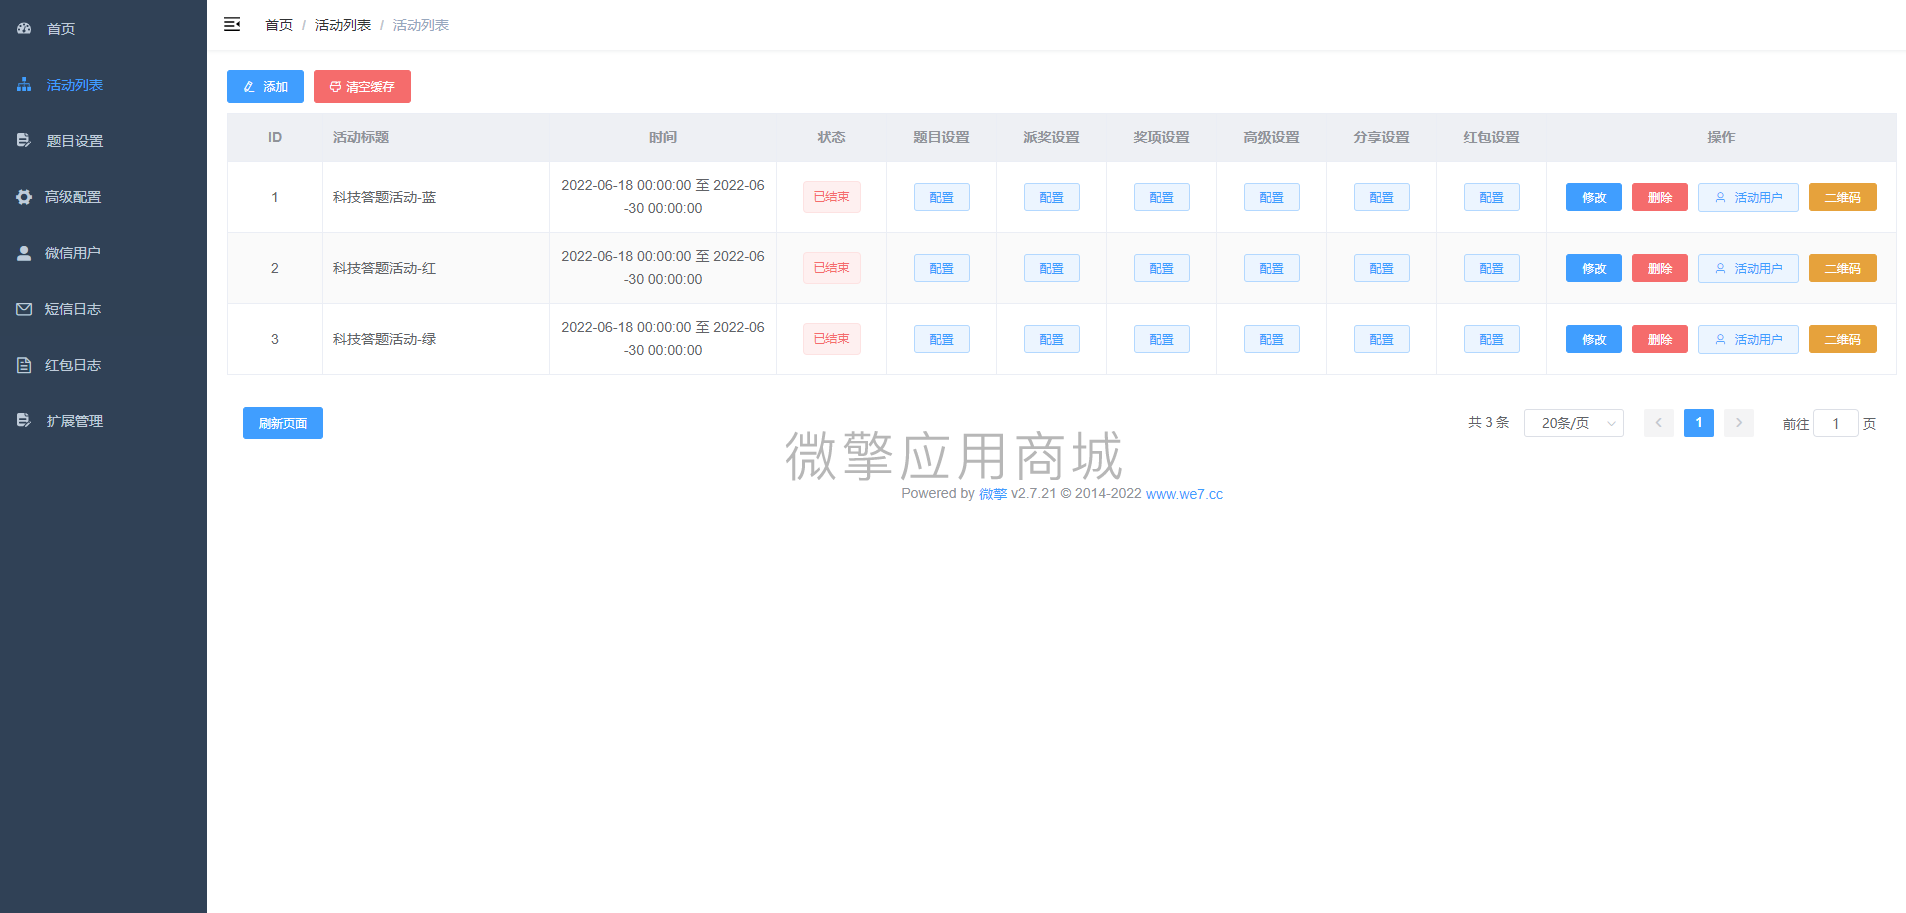Click the sidebar collapse hamburger icon
The height and width of the screenshot is (913, 1906).
232,25
